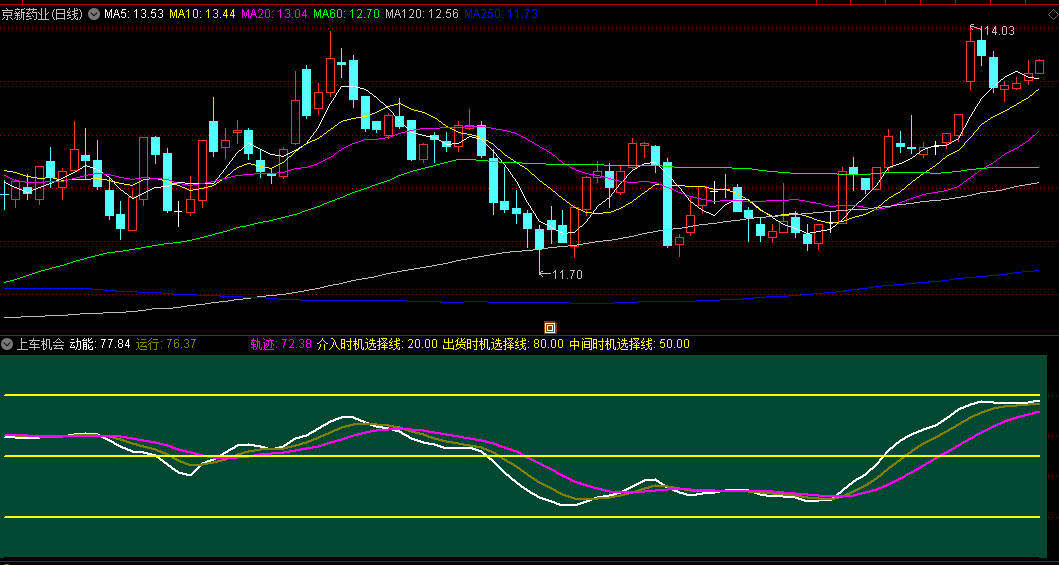The width and height of the screenshot is (1059, 565).
Task: Open the dropdown arrow beside 京新药业(日线)
Action: click(95, 14)
